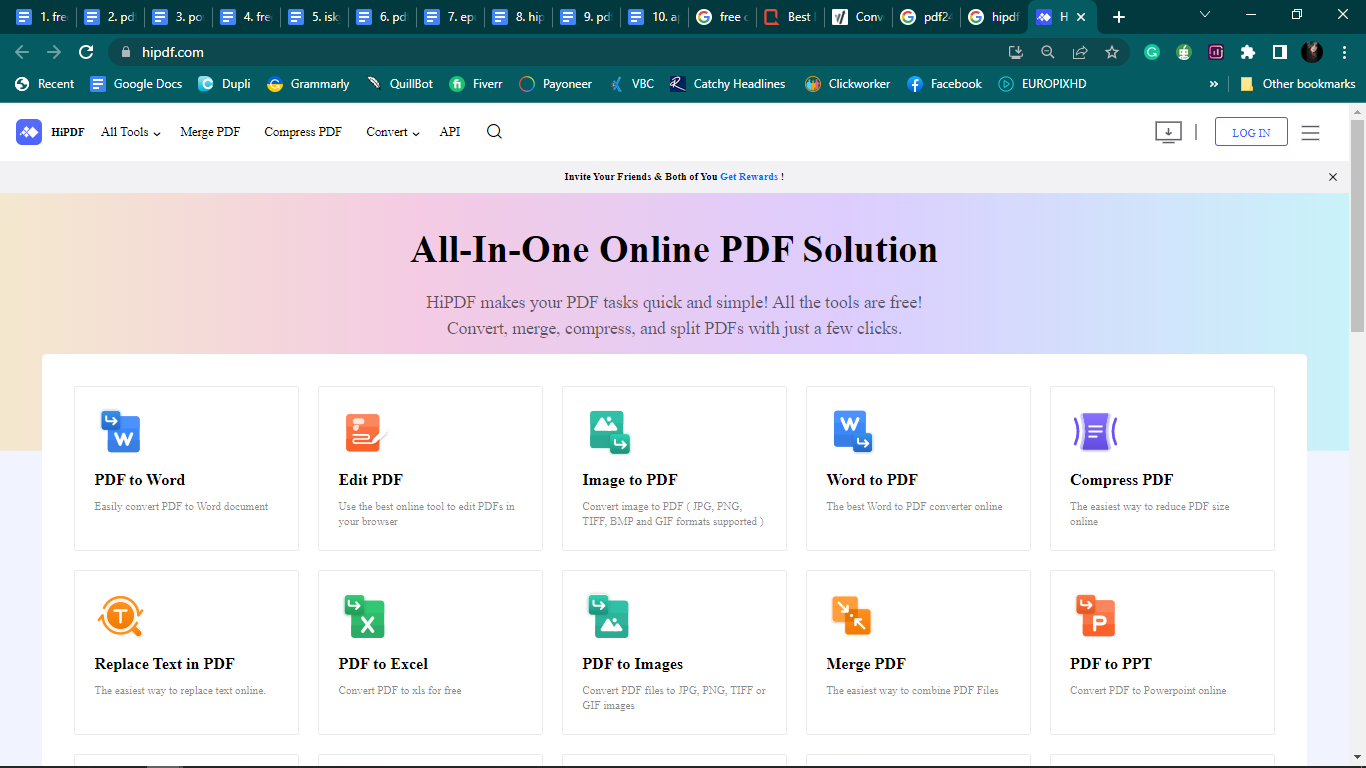Click the HiPDF logo
The height and width of the screenshot is (768, 1366).
coord(48,131)
